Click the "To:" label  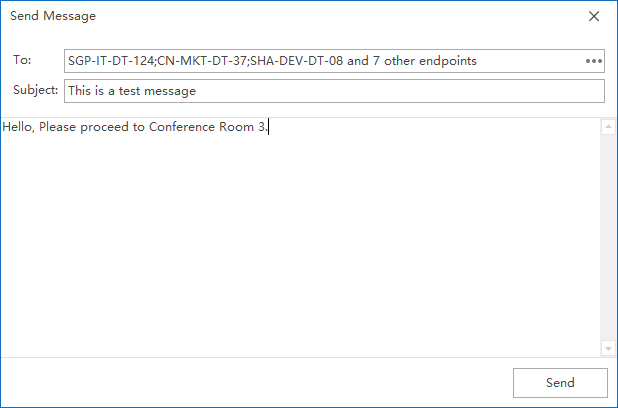tap(22, 61)
